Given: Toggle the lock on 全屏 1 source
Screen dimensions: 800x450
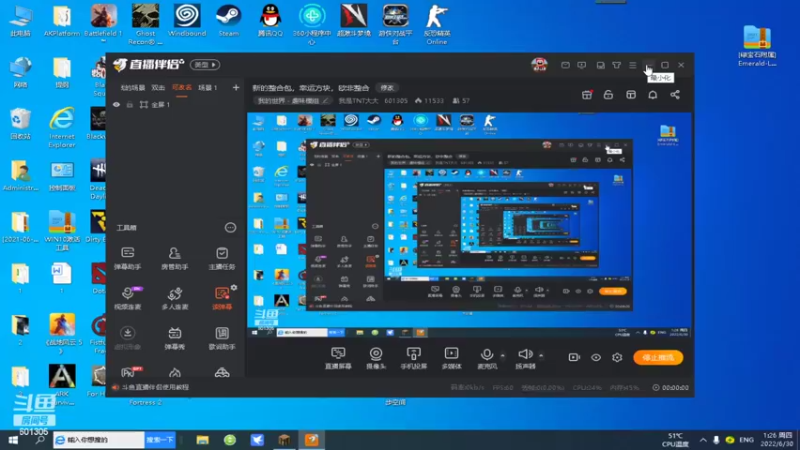Looking at the screenshot, I should (x=130, y=105).
